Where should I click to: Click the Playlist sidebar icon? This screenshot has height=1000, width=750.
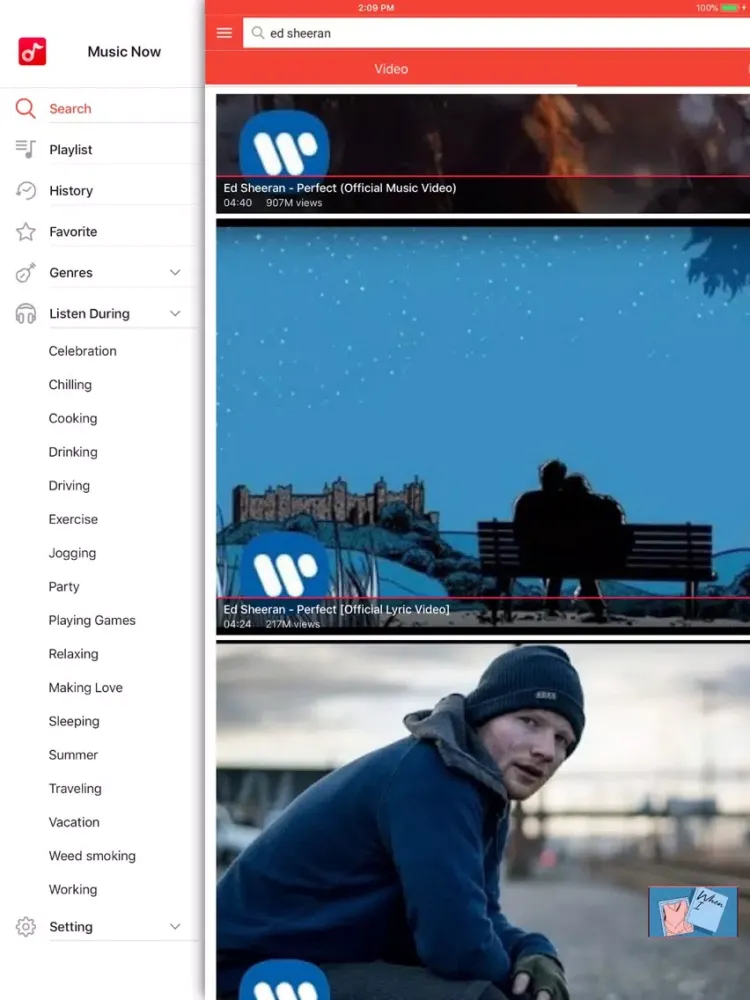click(x=26, y=149)
